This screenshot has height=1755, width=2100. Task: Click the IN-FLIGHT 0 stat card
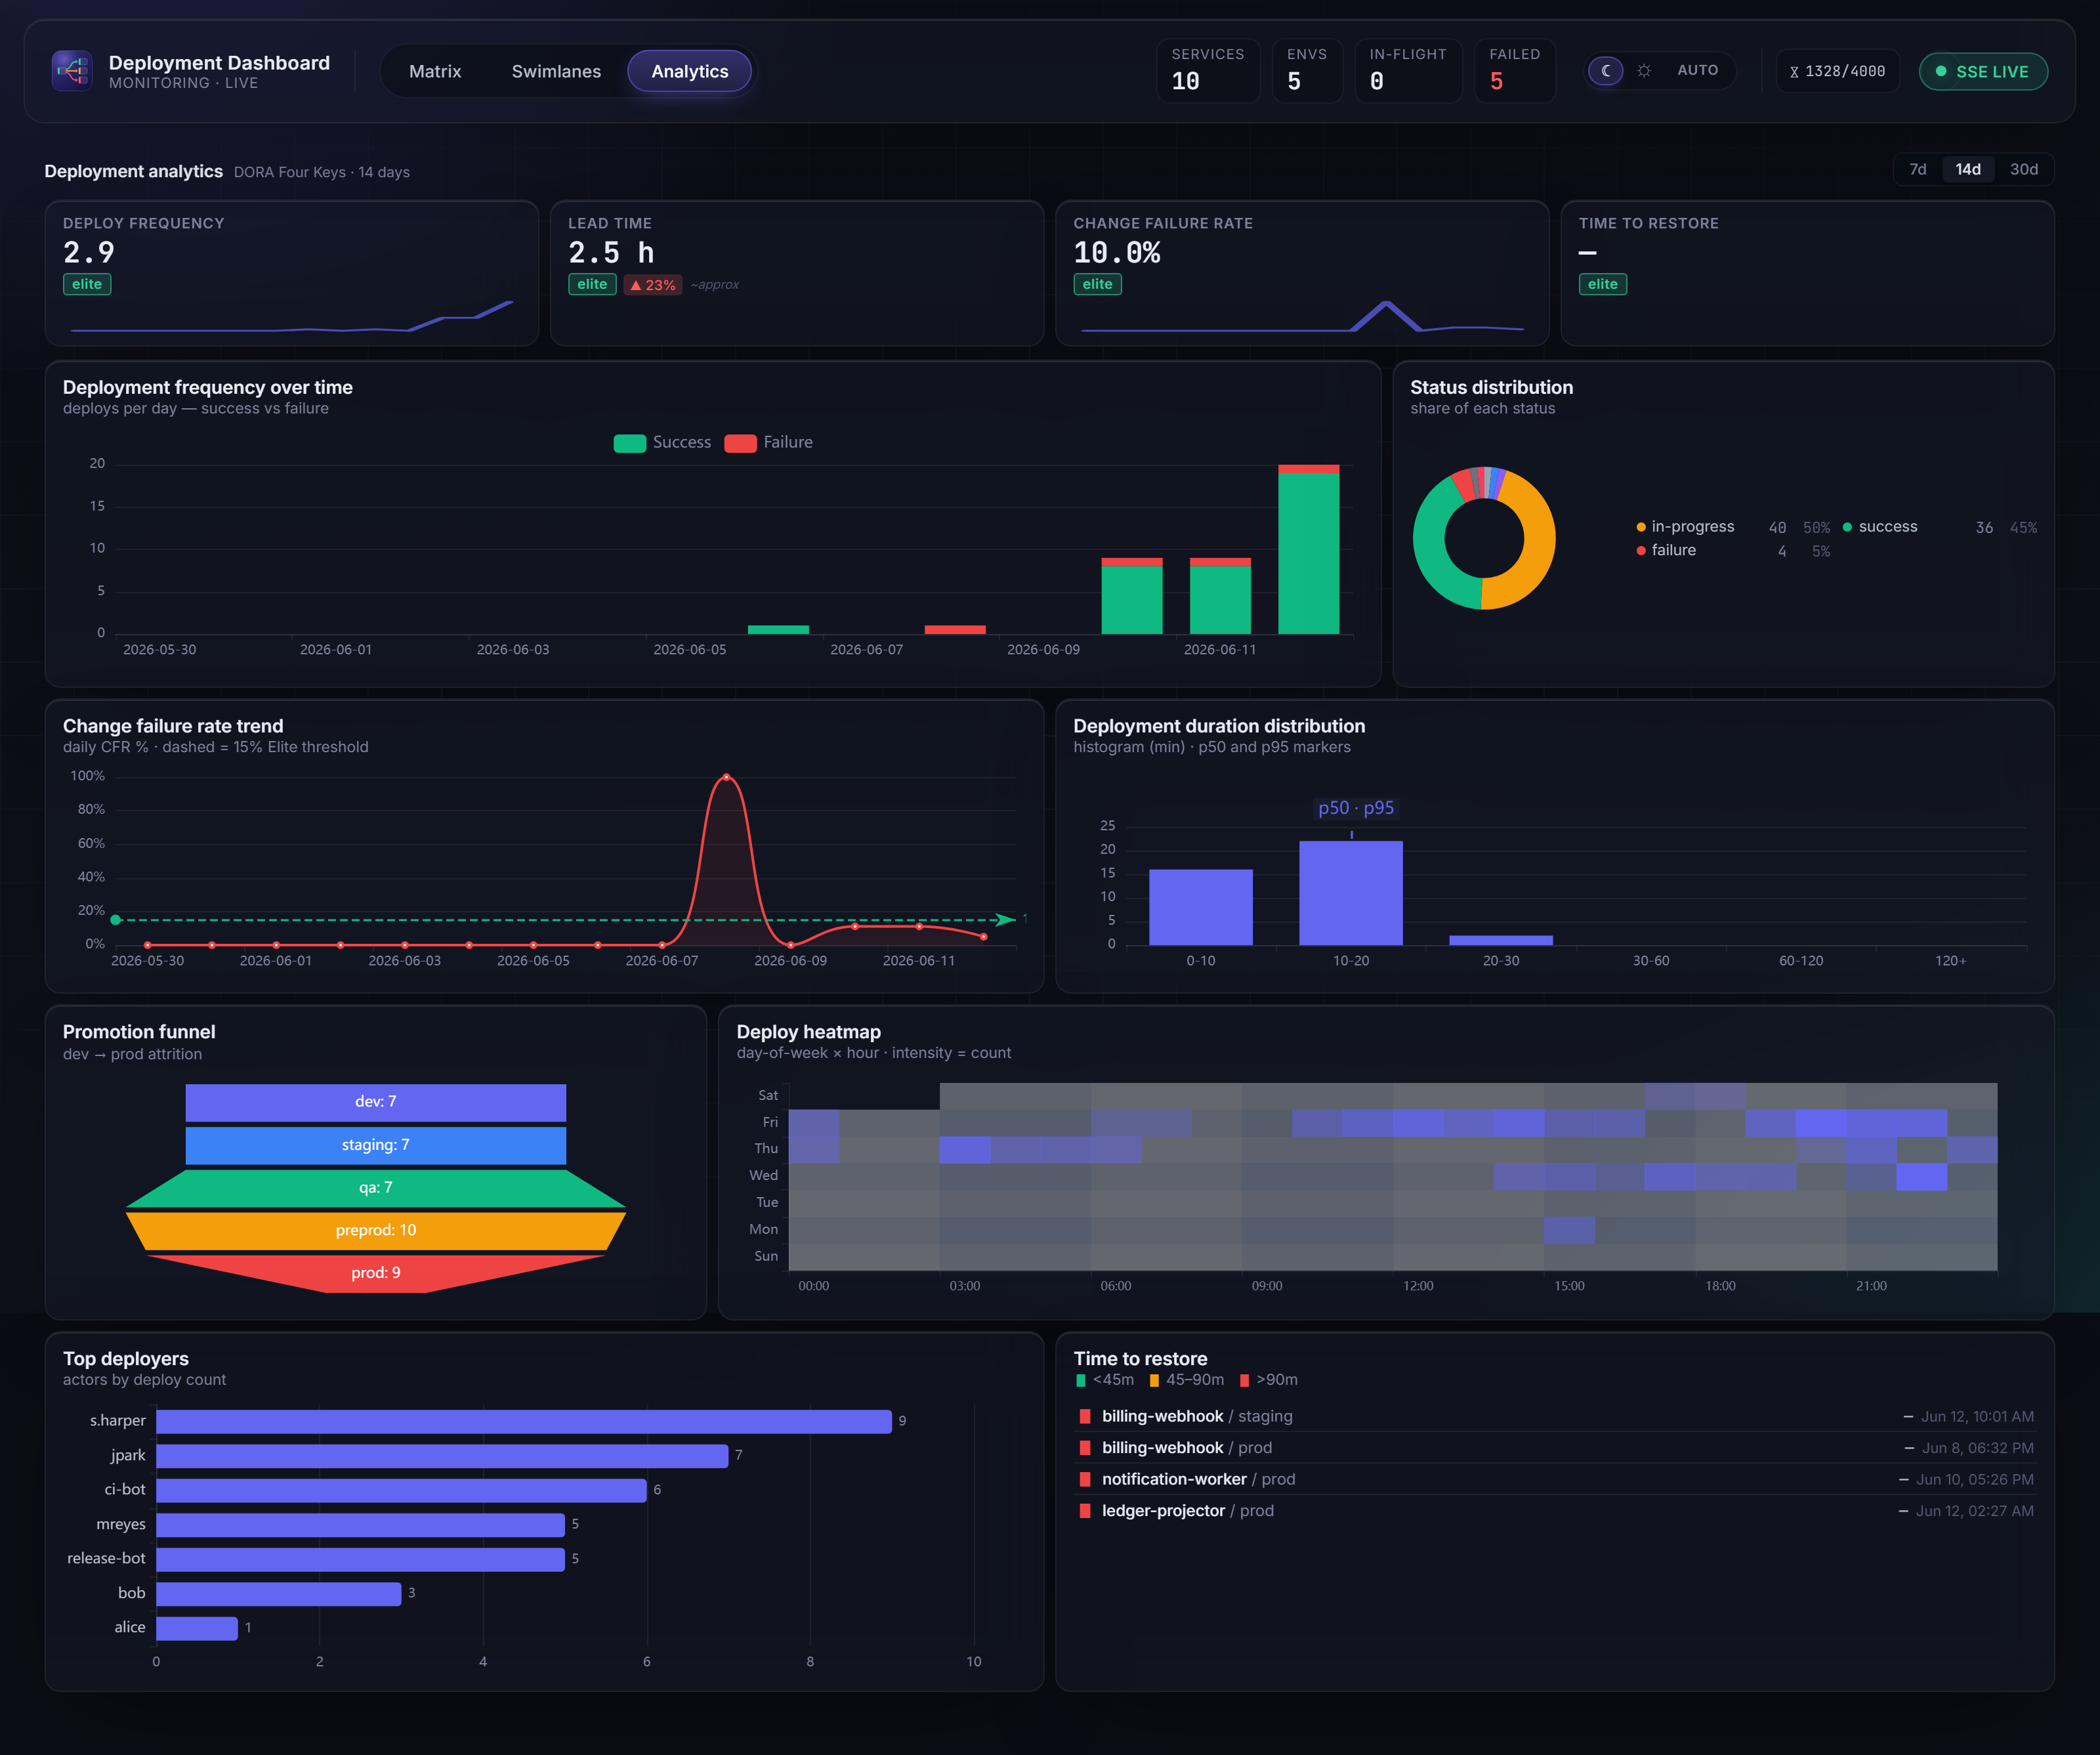click(x=1408, y=71)
